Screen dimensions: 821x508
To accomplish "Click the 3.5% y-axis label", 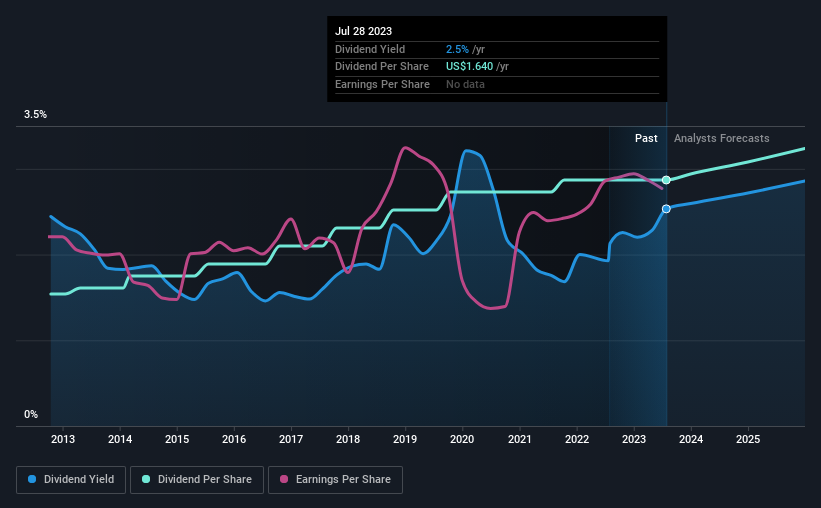I will [x=35, y=115].
